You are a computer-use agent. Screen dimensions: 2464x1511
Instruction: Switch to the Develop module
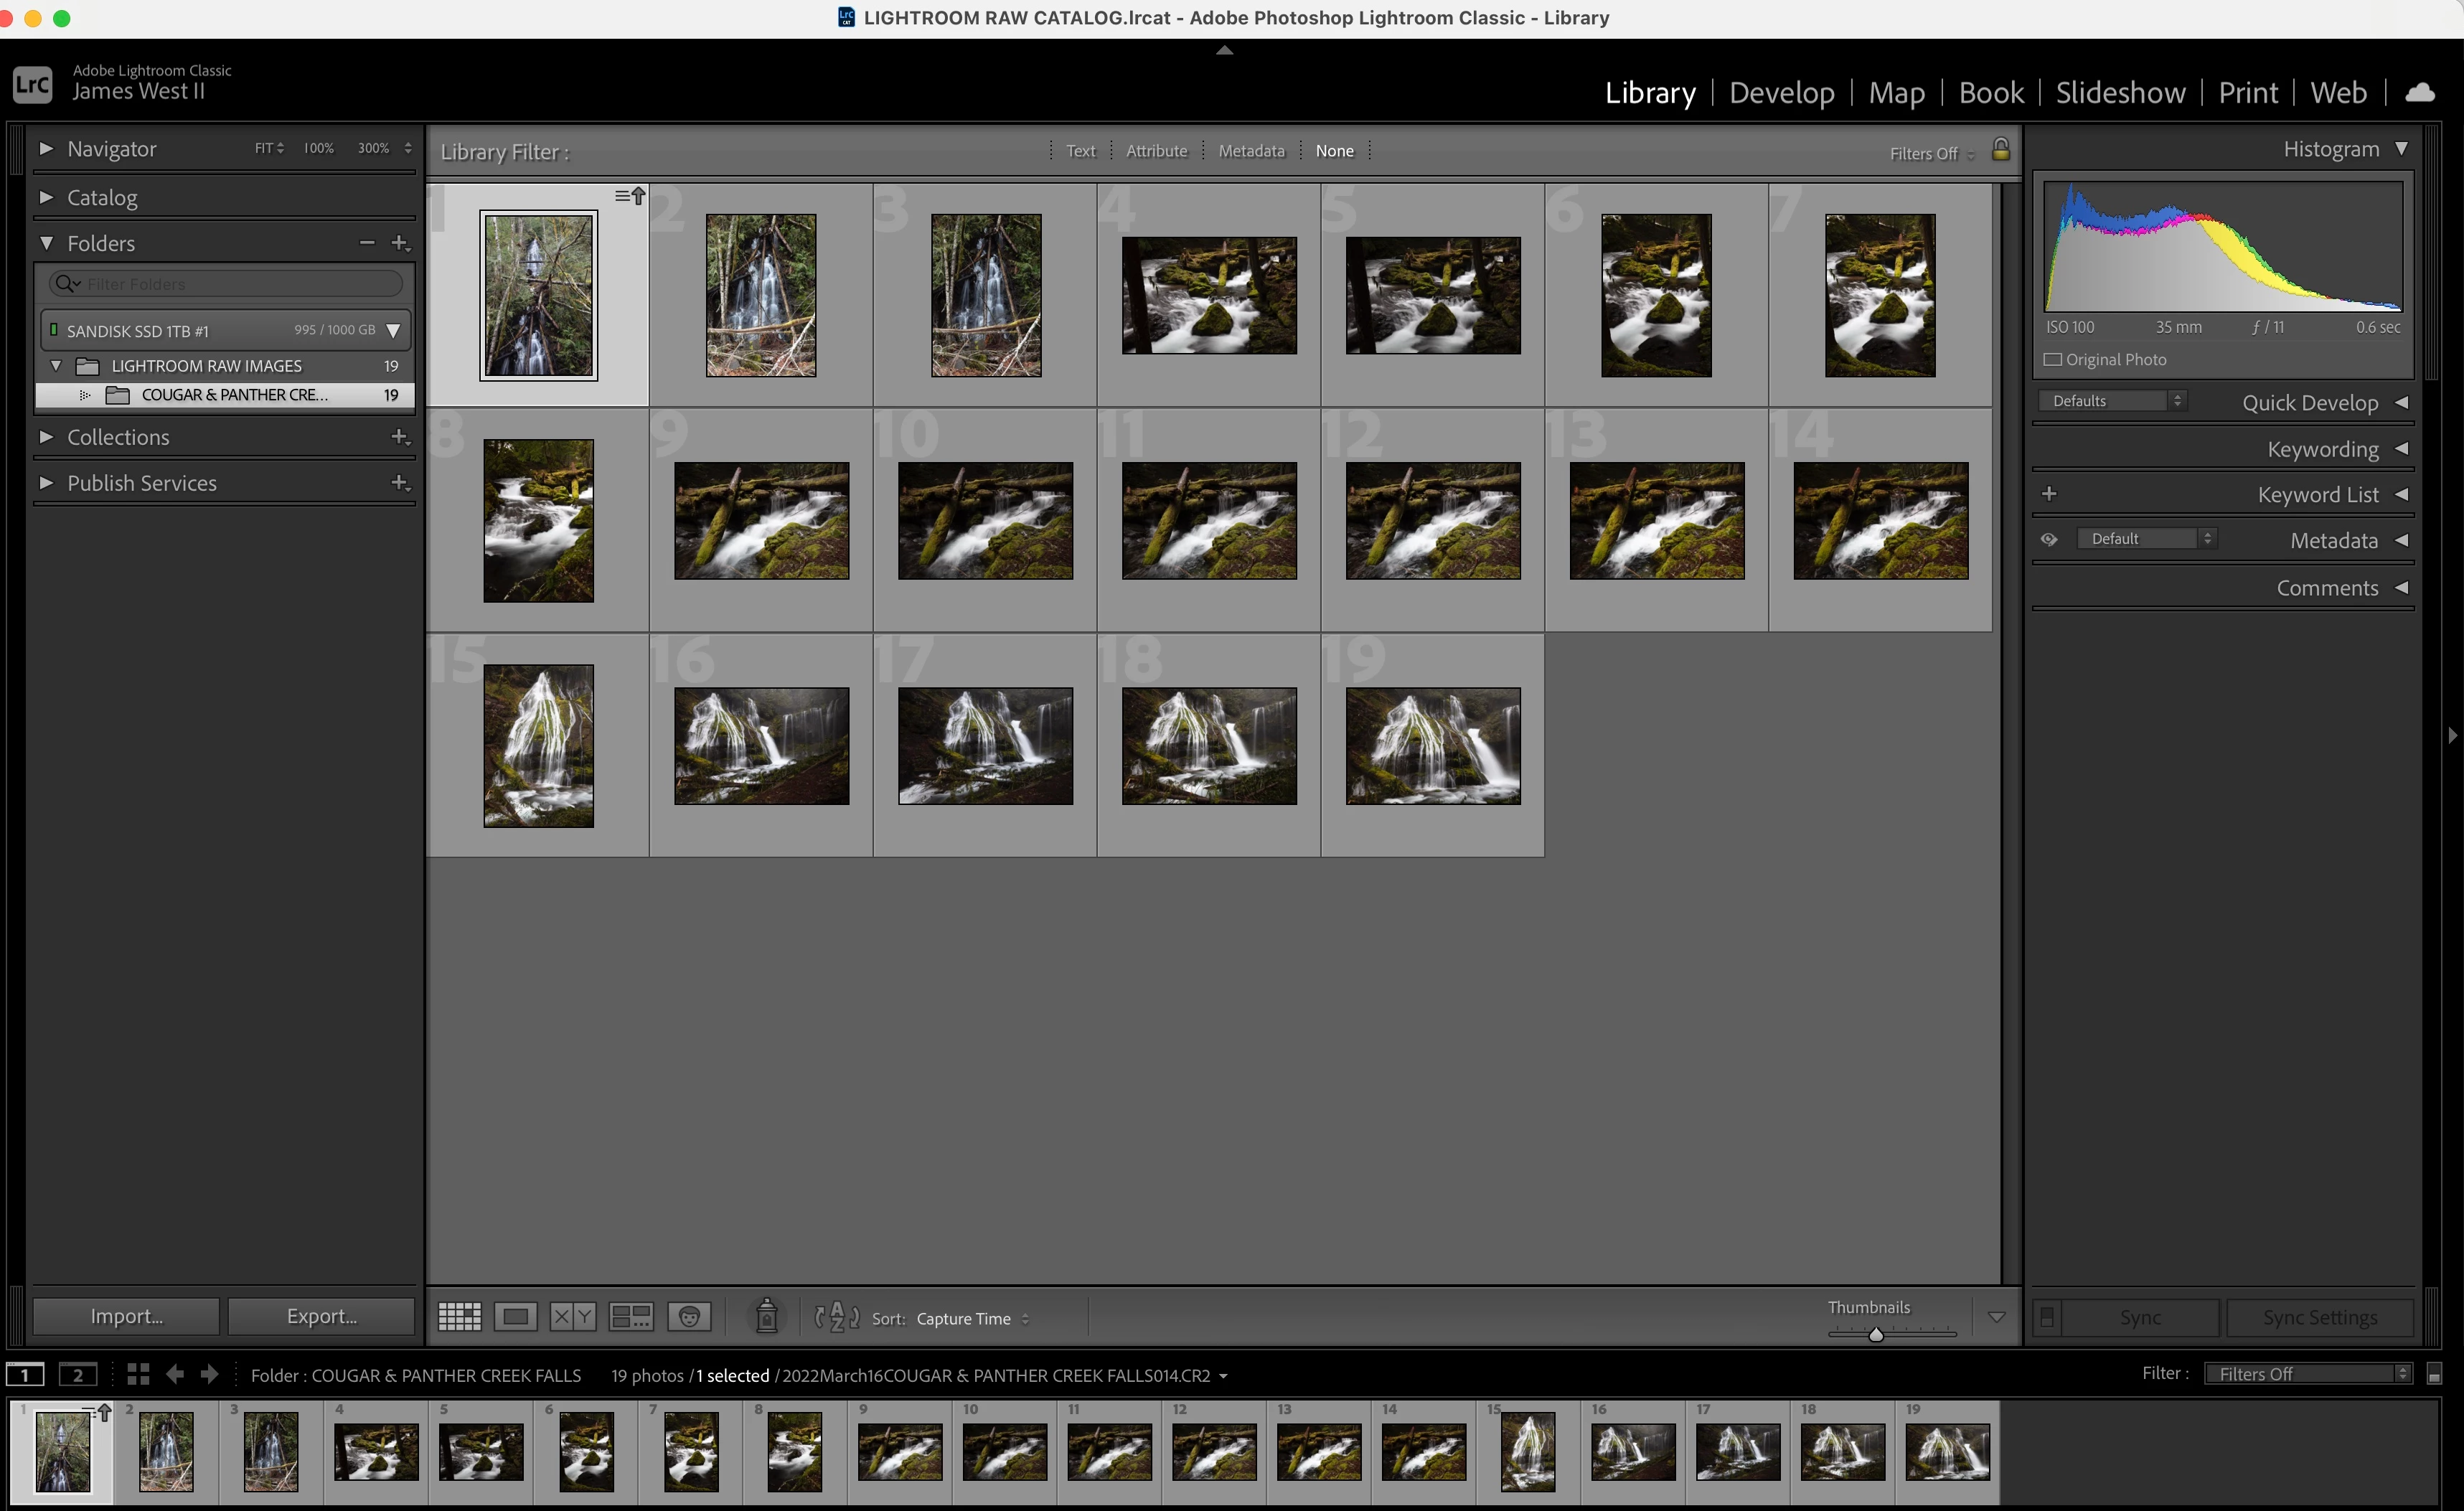tap(1781, 92)
